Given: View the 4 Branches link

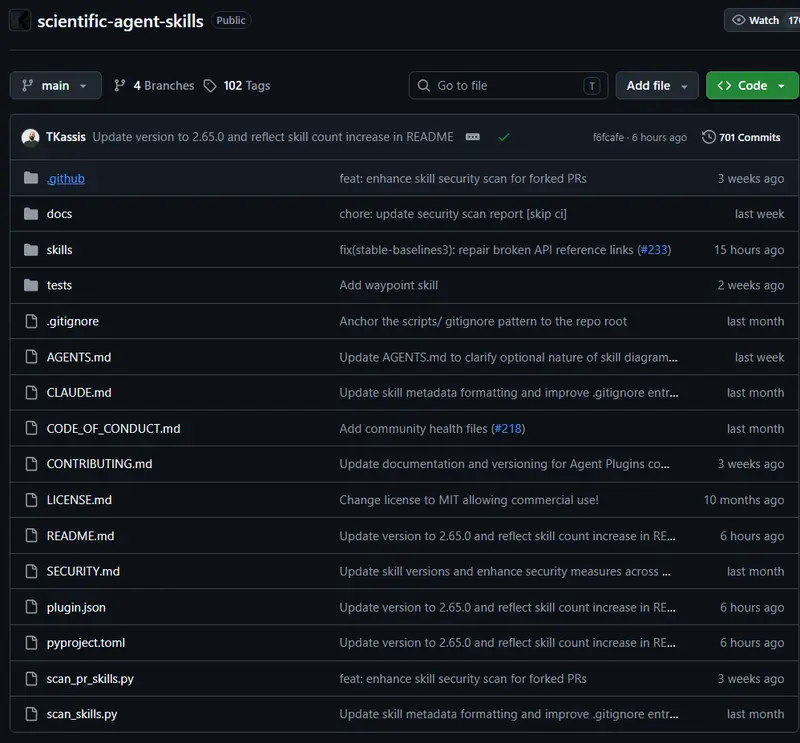Looking at the screenshot, I should (154, 85).
